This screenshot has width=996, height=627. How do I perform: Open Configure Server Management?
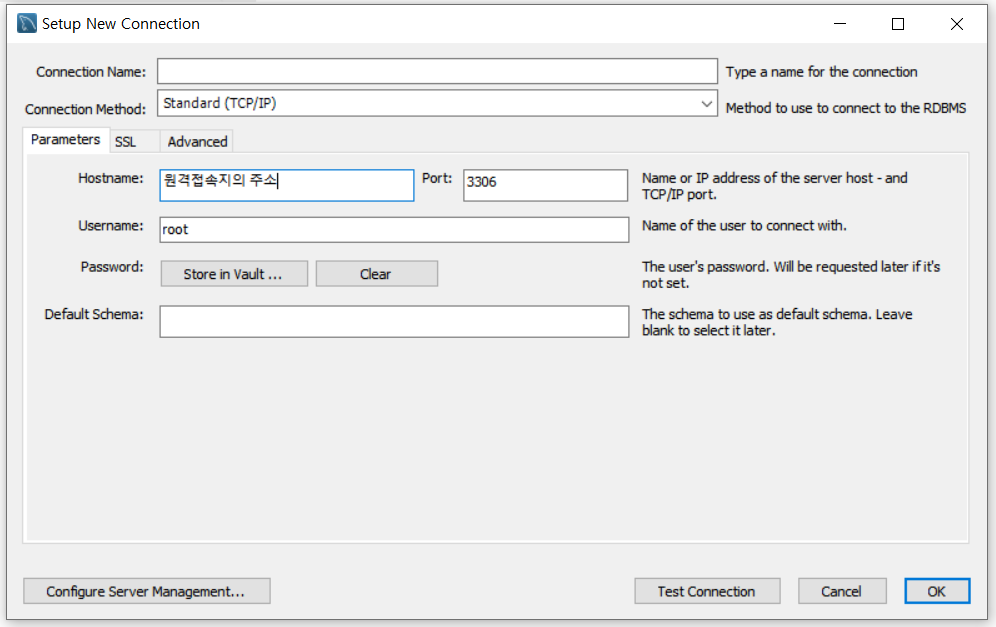point(147,591)
